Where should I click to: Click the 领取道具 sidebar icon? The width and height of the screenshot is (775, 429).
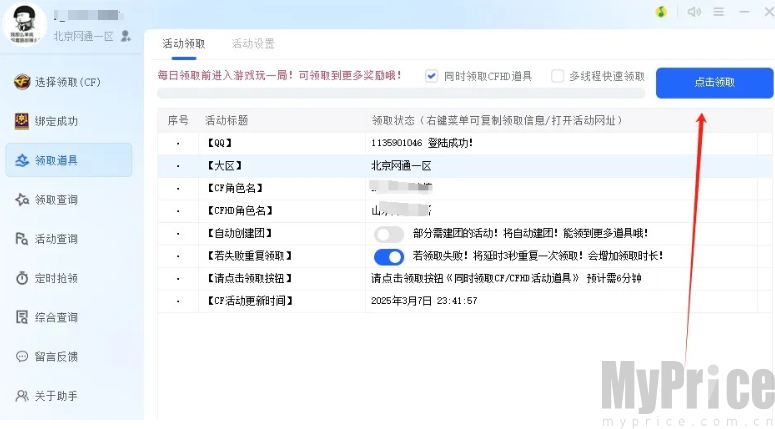click(22, 160)
